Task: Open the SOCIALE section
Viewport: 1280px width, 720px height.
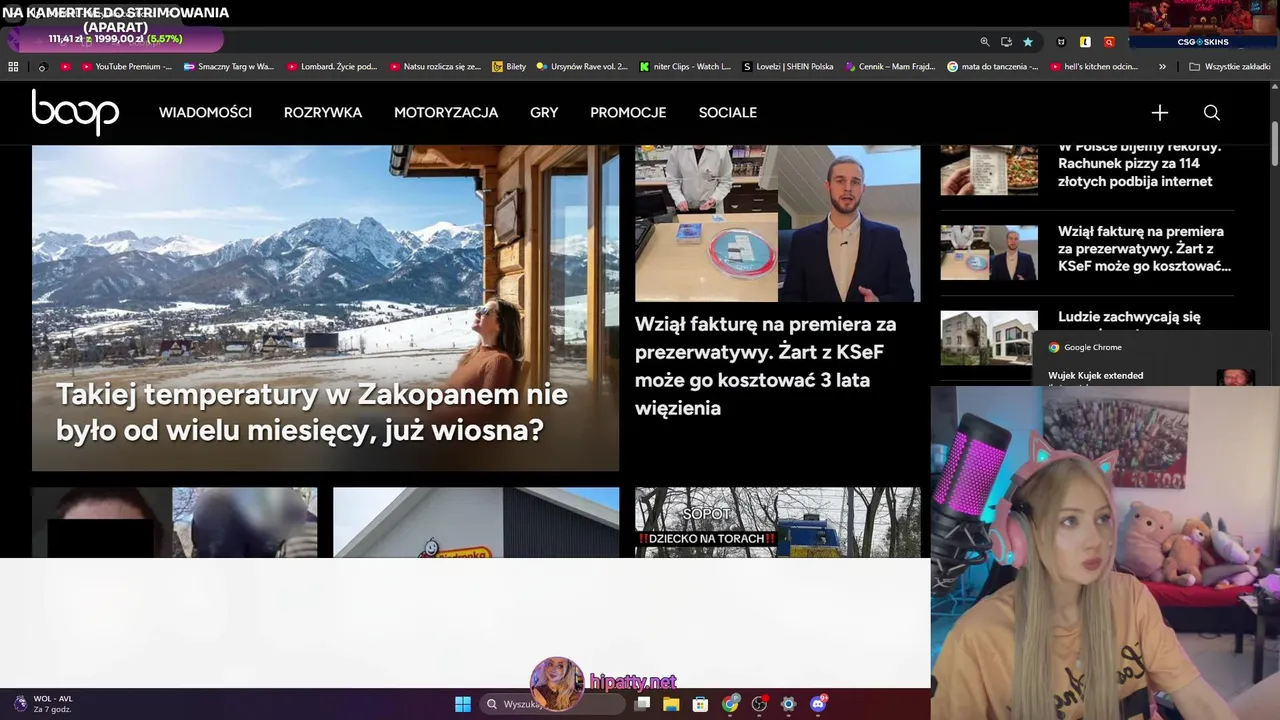Action: [x=728, y=113]
